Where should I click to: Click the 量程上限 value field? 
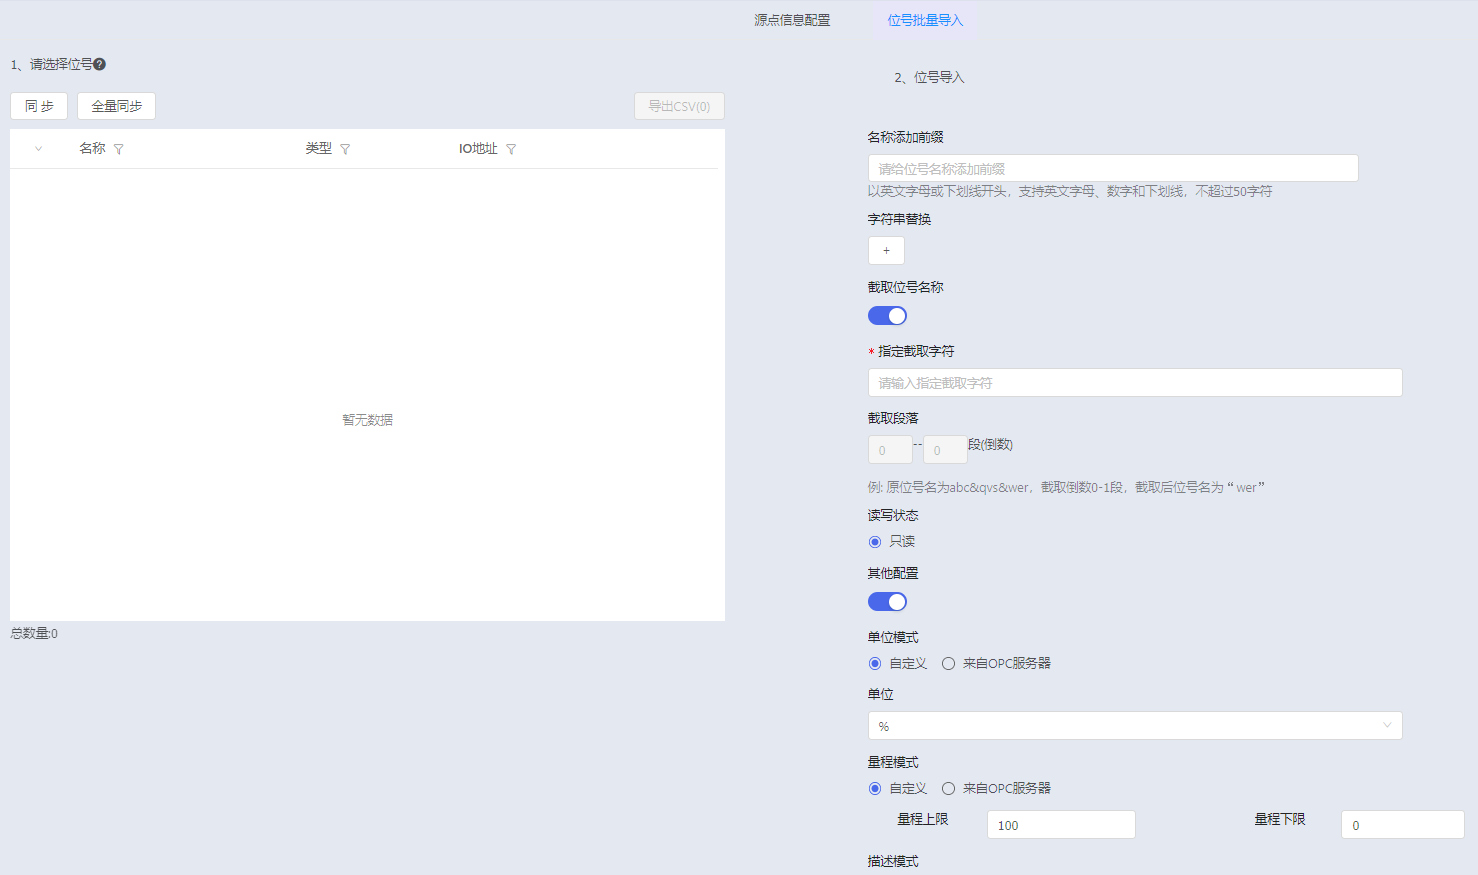[1060, 825]
